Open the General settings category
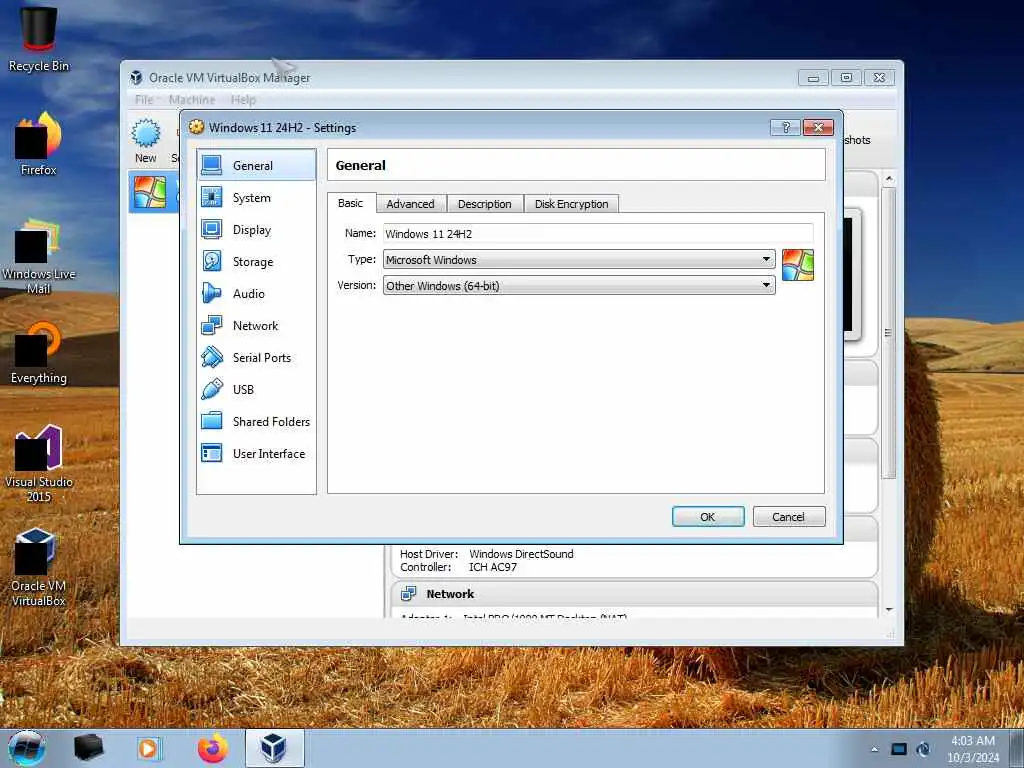Viewport: 1024px width, 768px height. [256, 165]
